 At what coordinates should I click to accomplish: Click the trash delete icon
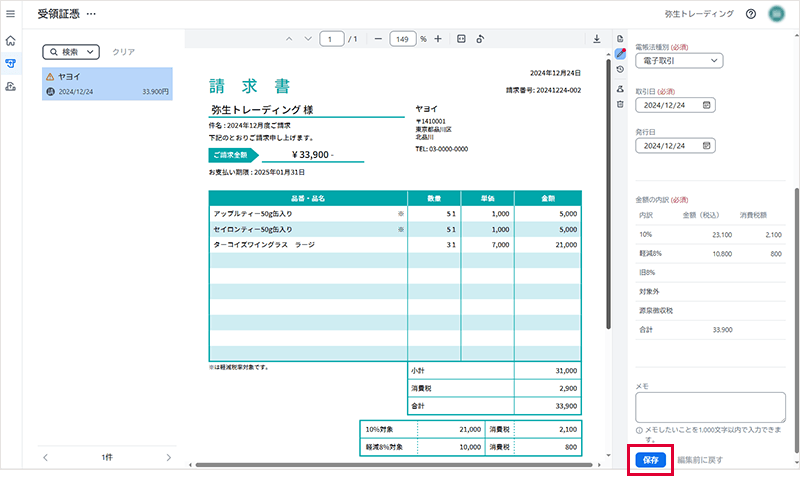click(x=620, y=104)
